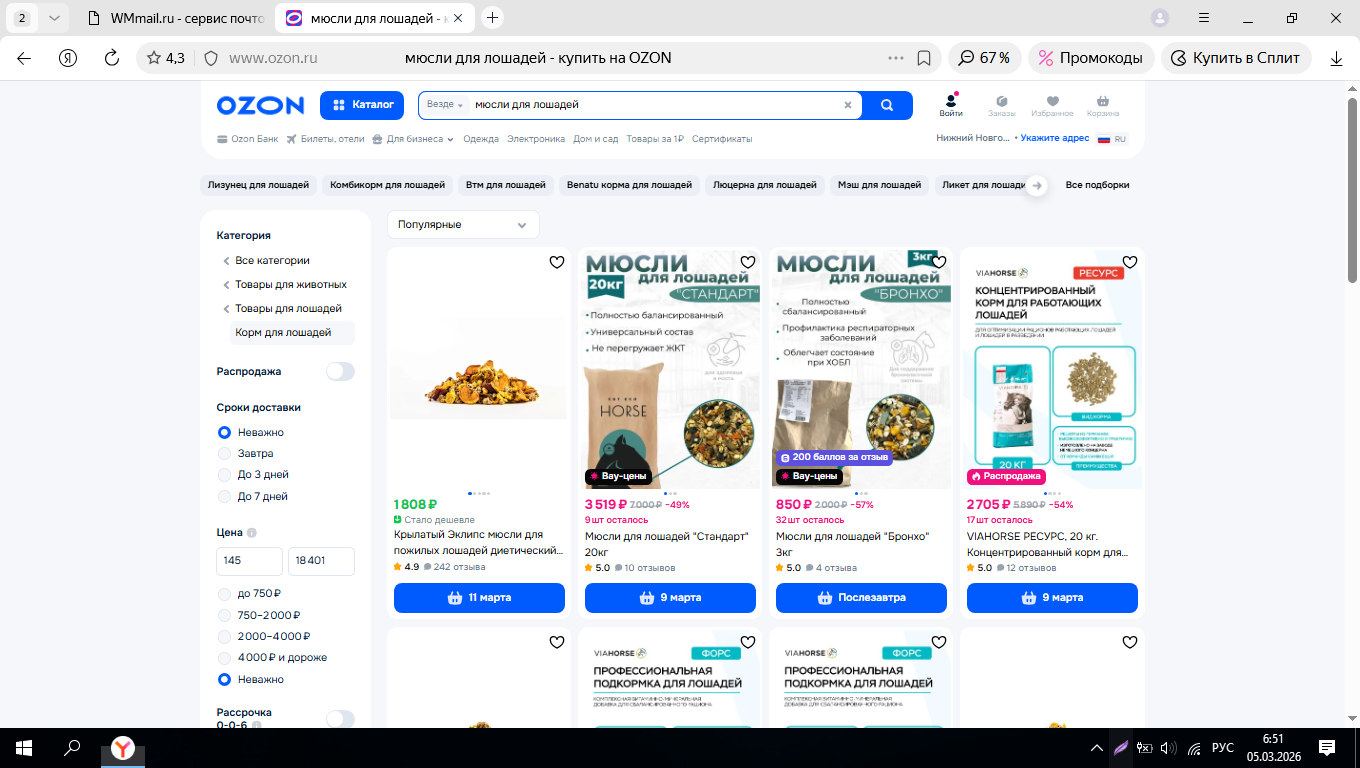1360x768 pixels.
Task: Switch to the WMmail.ru browser tab
Action: (x=175, y=18)
